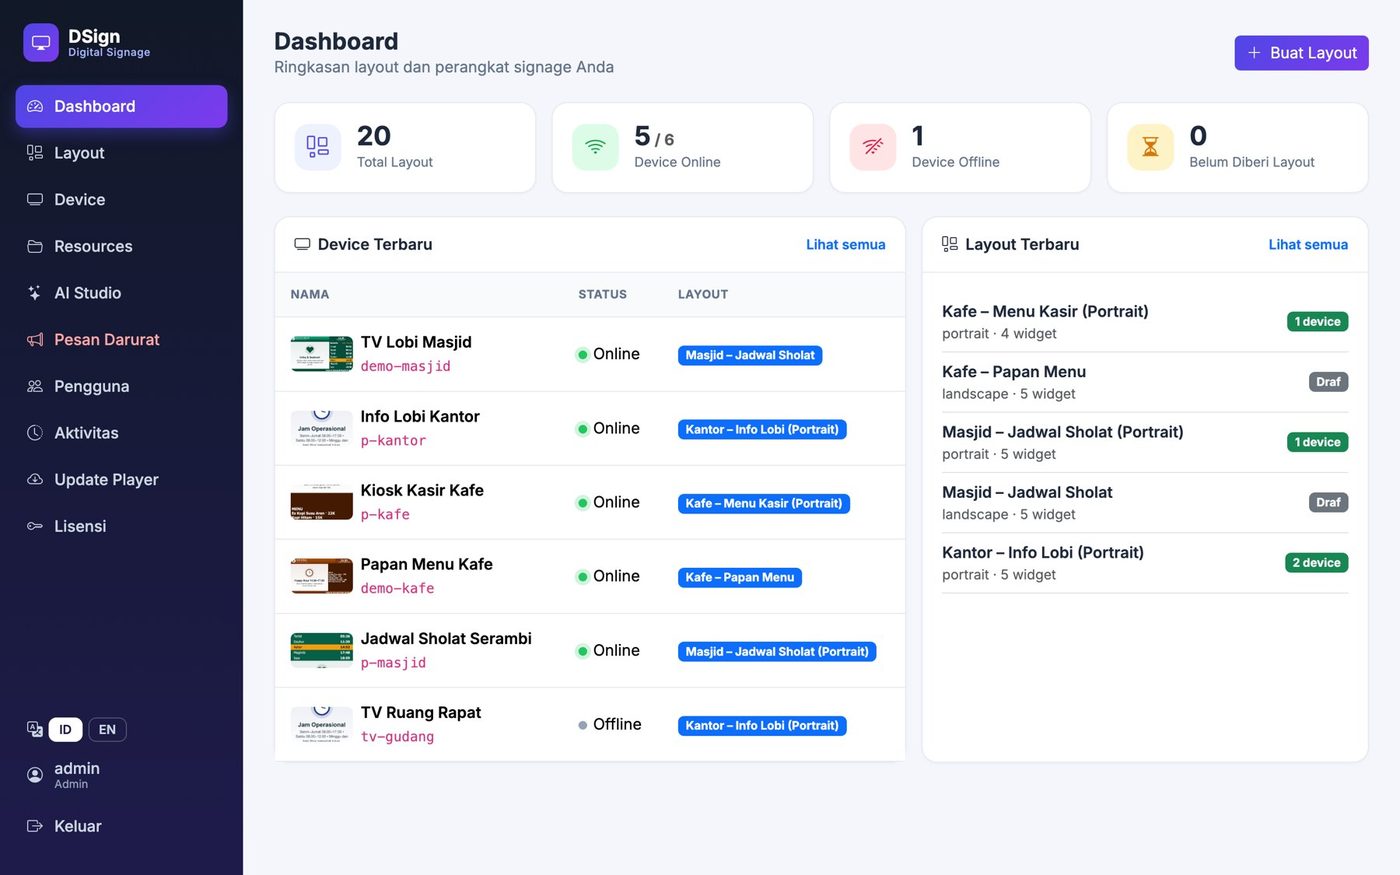
Task: Open TV Ruang Rapat device thumbnail
Action: coord(321,724)
